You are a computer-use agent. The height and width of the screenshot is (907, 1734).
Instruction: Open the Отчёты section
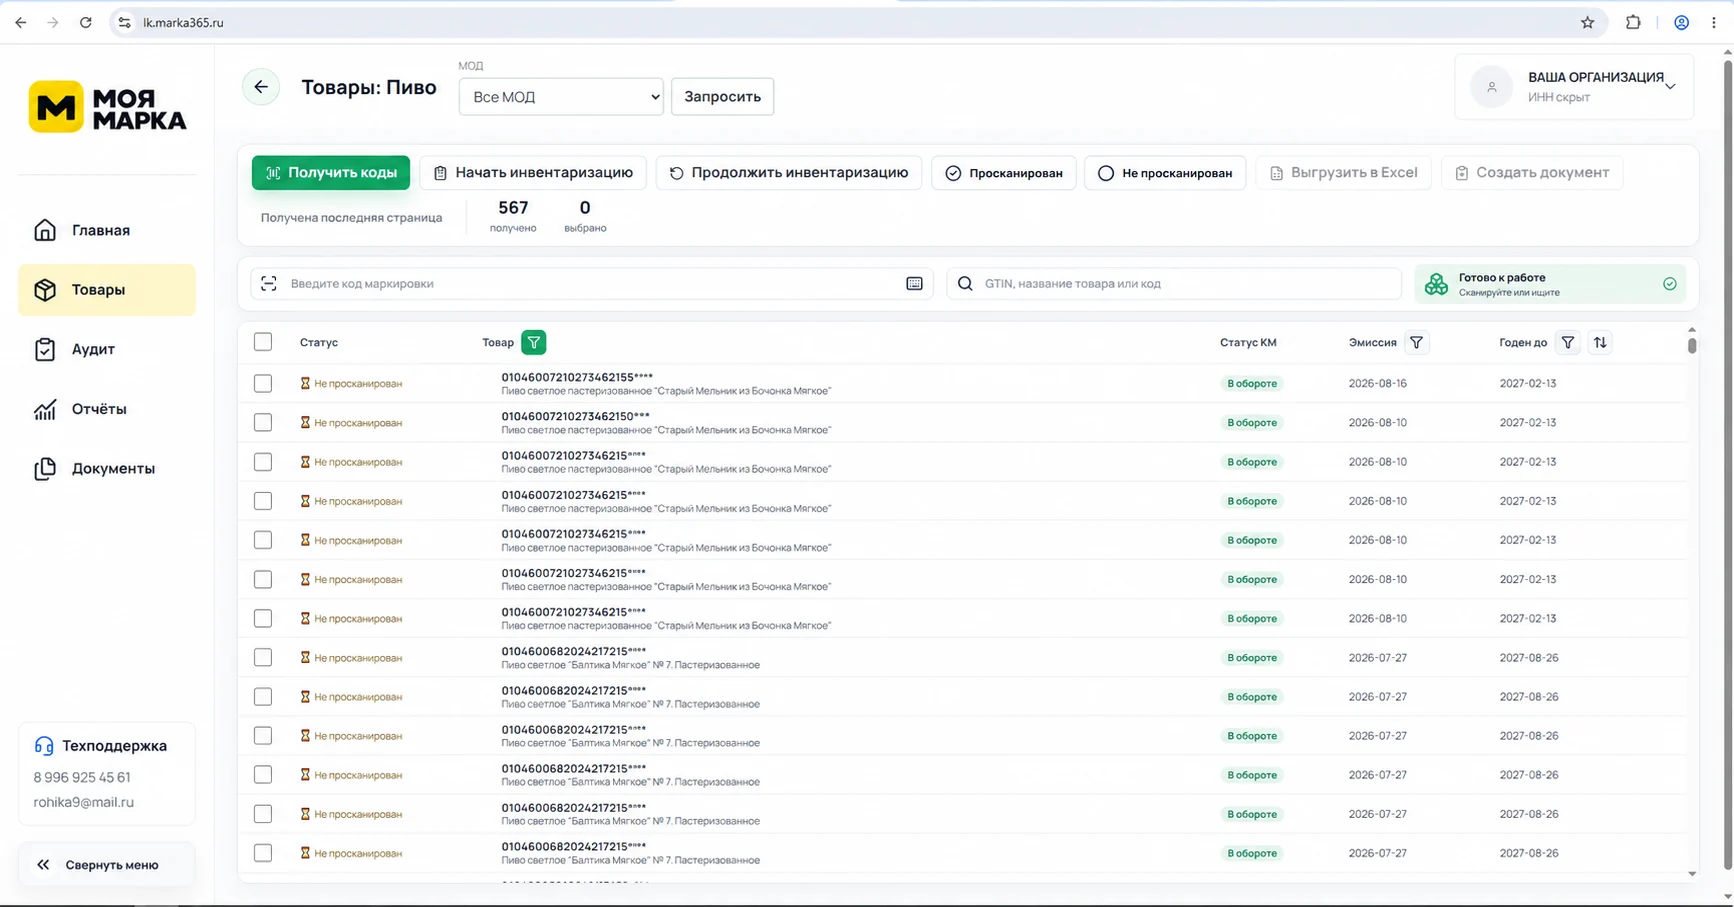106,409
